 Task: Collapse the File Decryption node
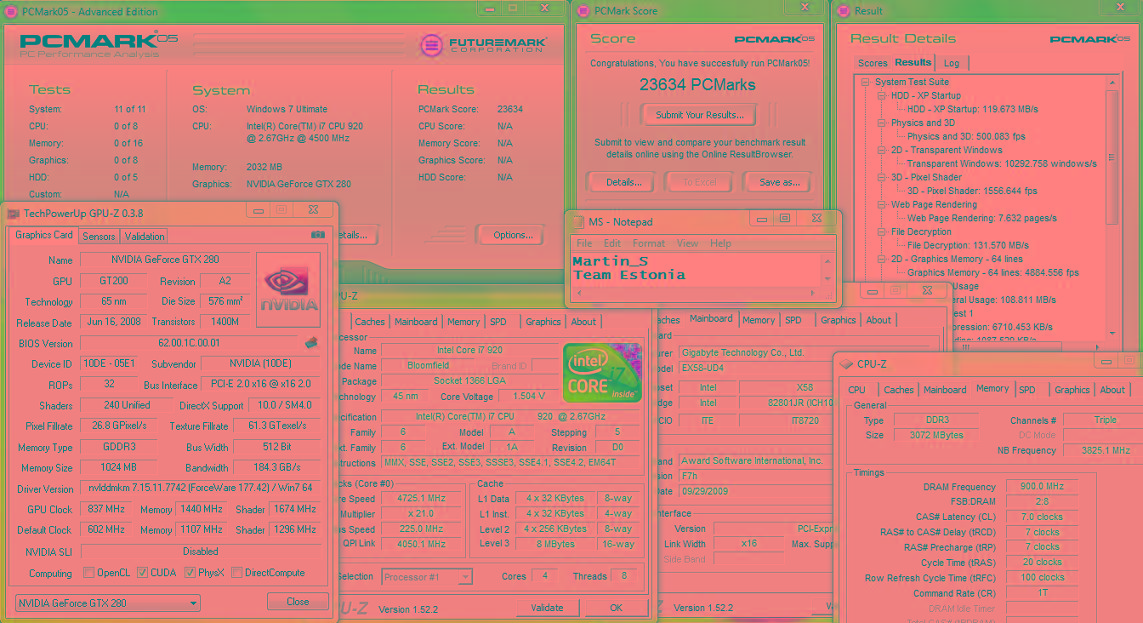pos(881,232)
